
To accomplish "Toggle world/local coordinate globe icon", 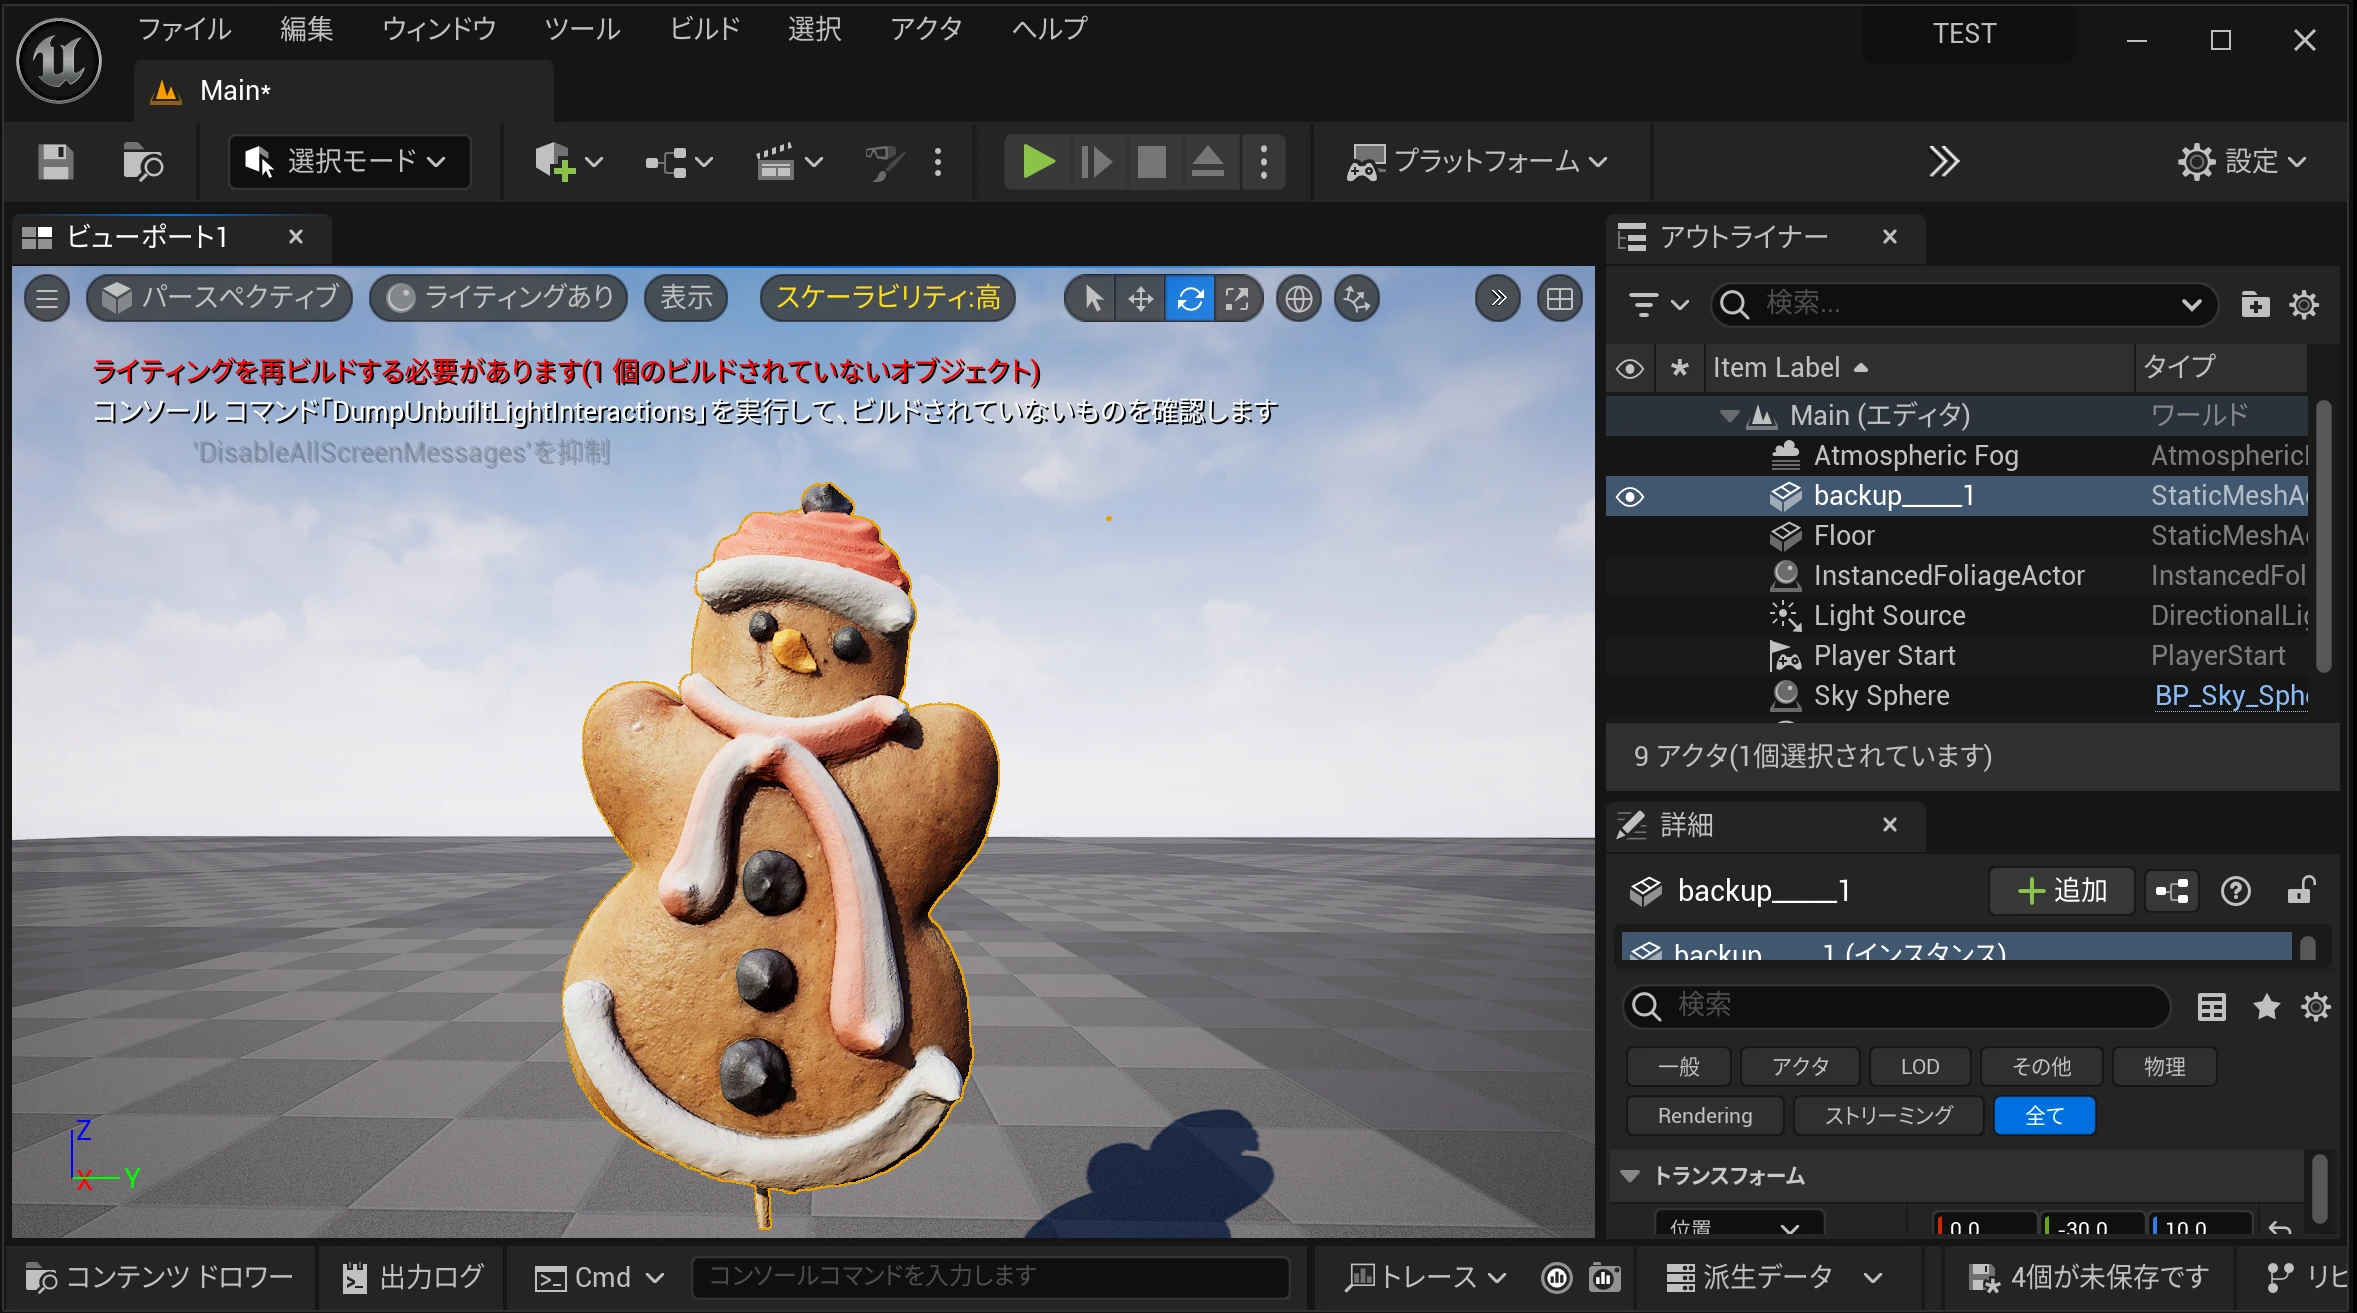I will click(1298, 299).
